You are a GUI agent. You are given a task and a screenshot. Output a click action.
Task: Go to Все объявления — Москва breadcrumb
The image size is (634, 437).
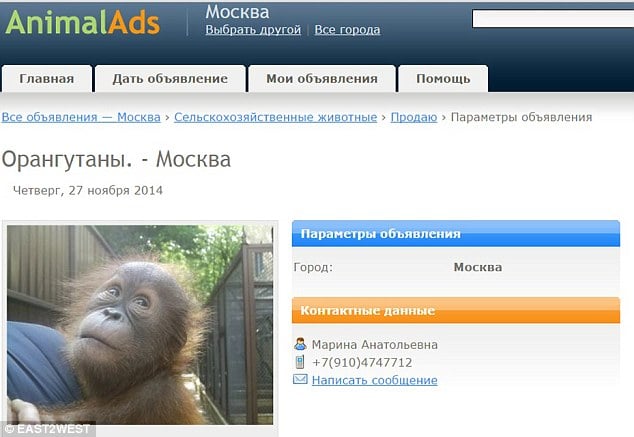pyautogui.click(x=81, y=117)
